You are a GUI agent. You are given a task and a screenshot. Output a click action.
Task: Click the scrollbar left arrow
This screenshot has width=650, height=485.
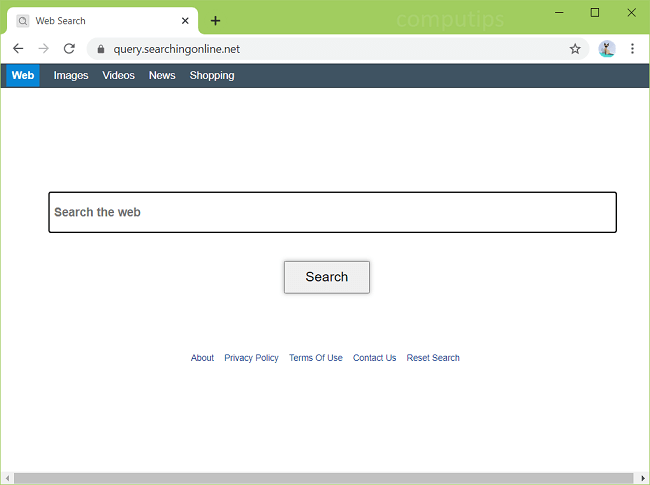(x=7, y=478)
